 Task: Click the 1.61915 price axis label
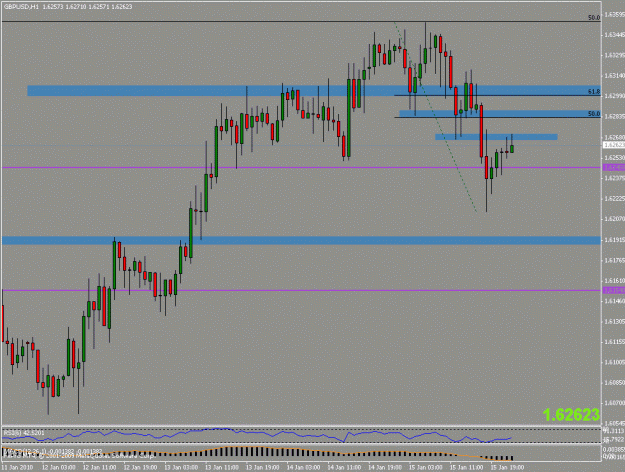click(614, 240)
